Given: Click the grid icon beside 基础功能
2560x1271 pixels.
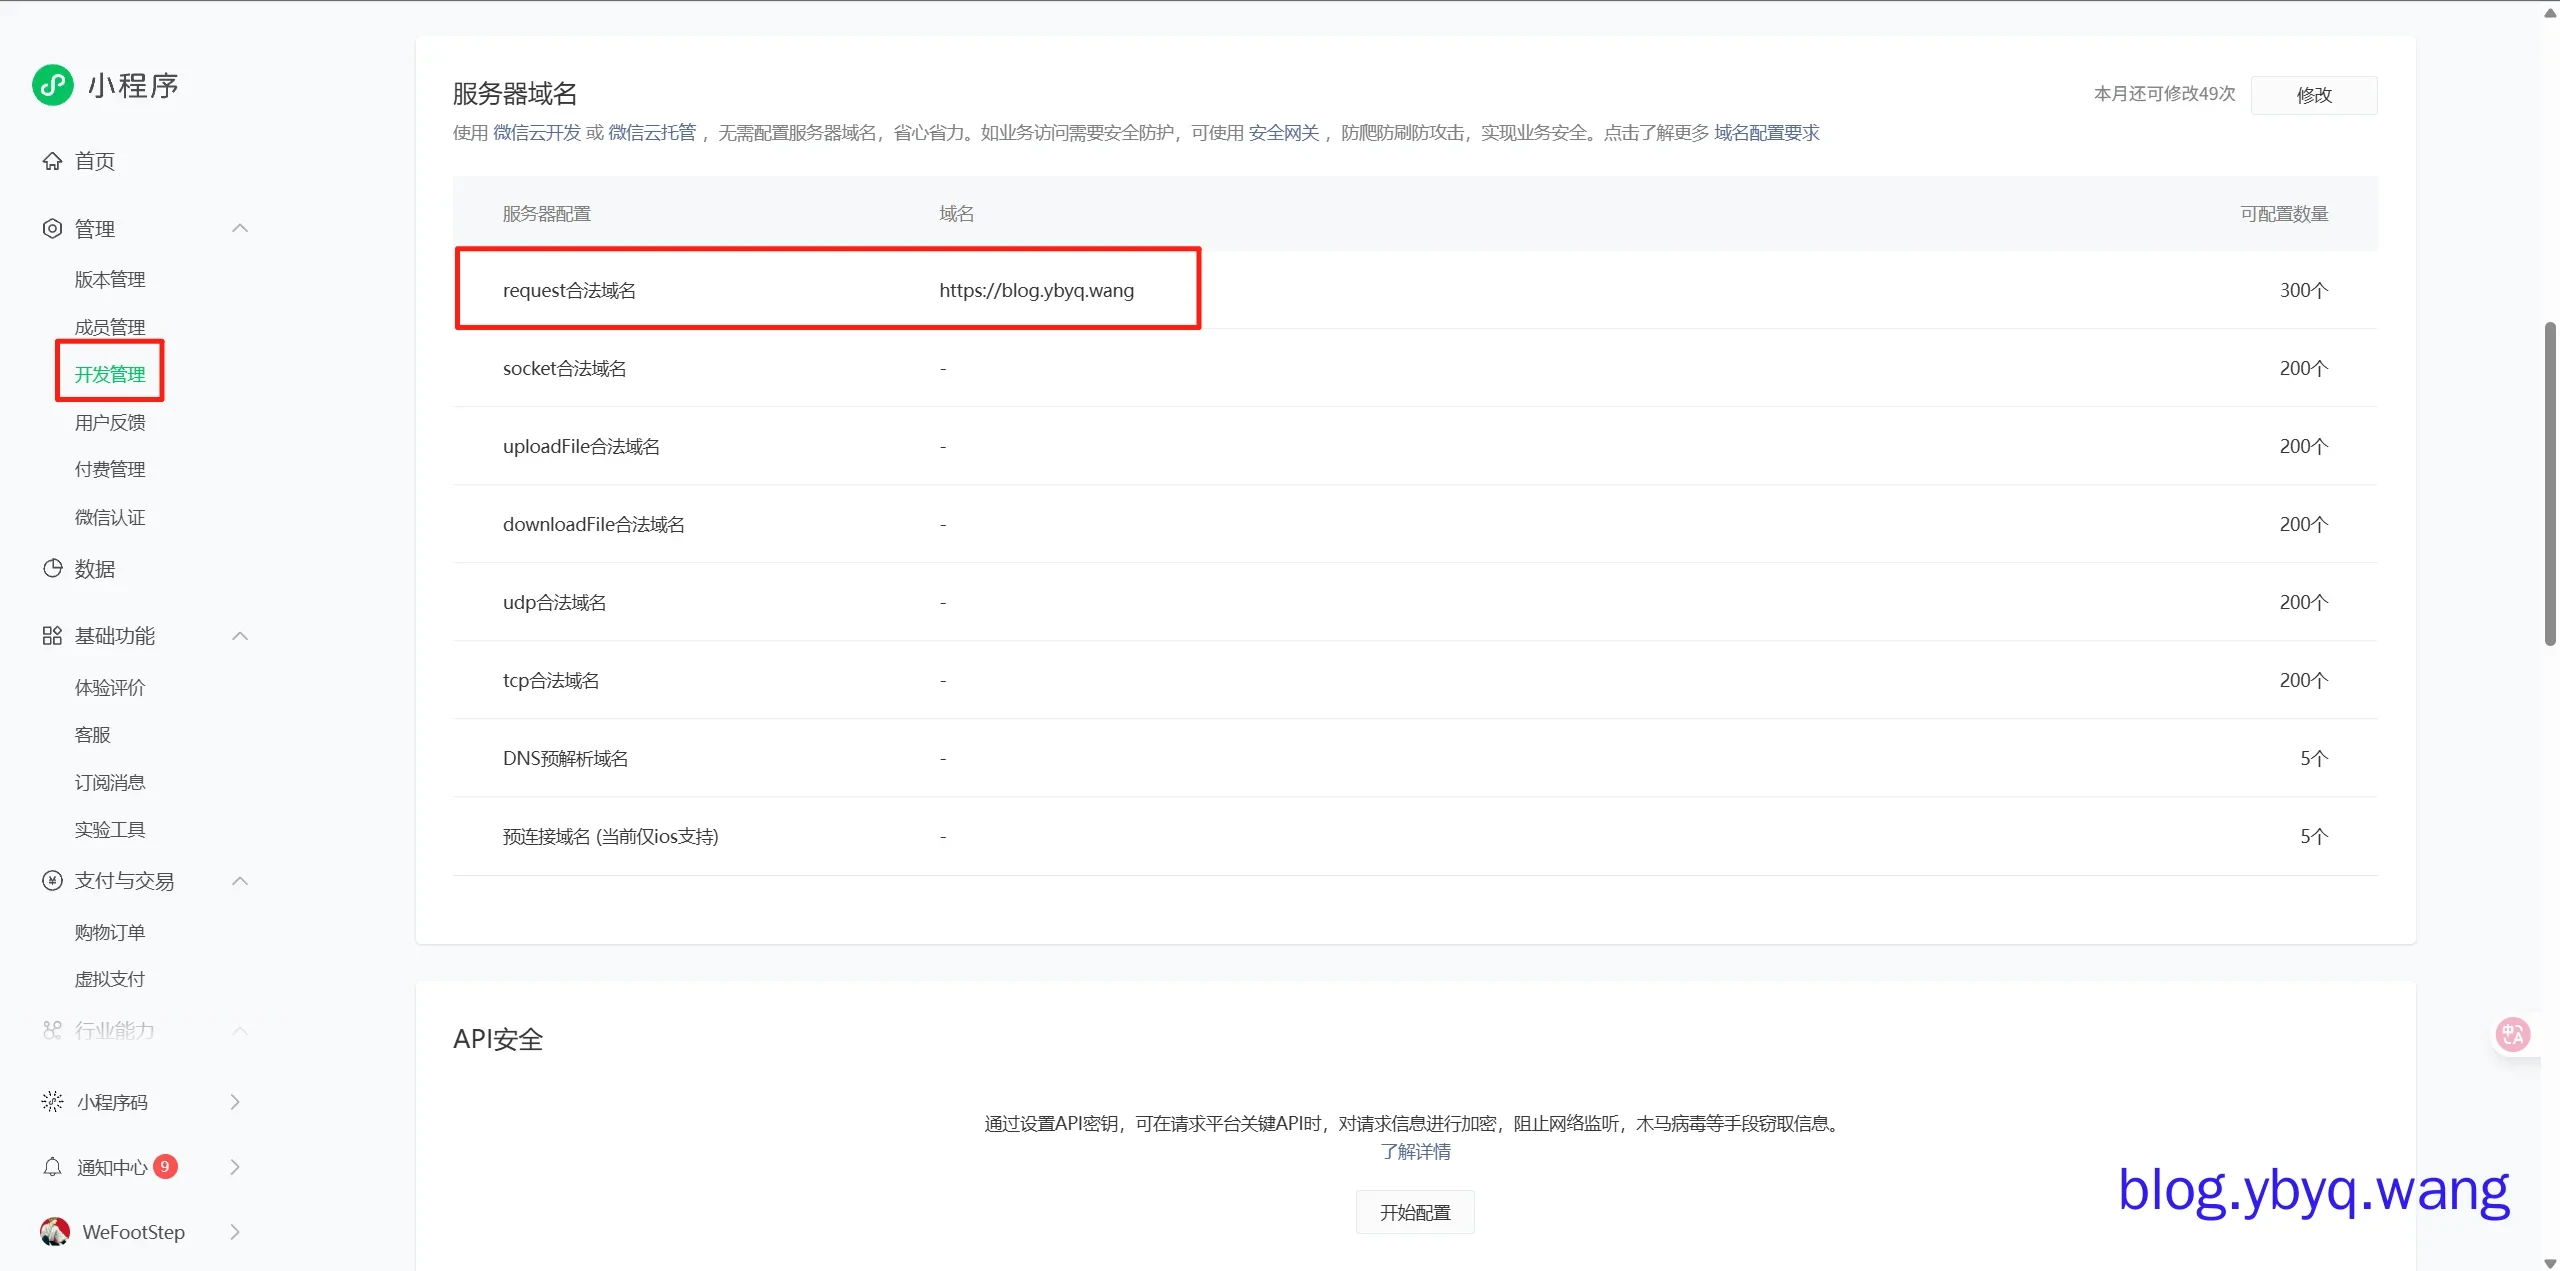Looking at the screenshot, I should [52, 636].
